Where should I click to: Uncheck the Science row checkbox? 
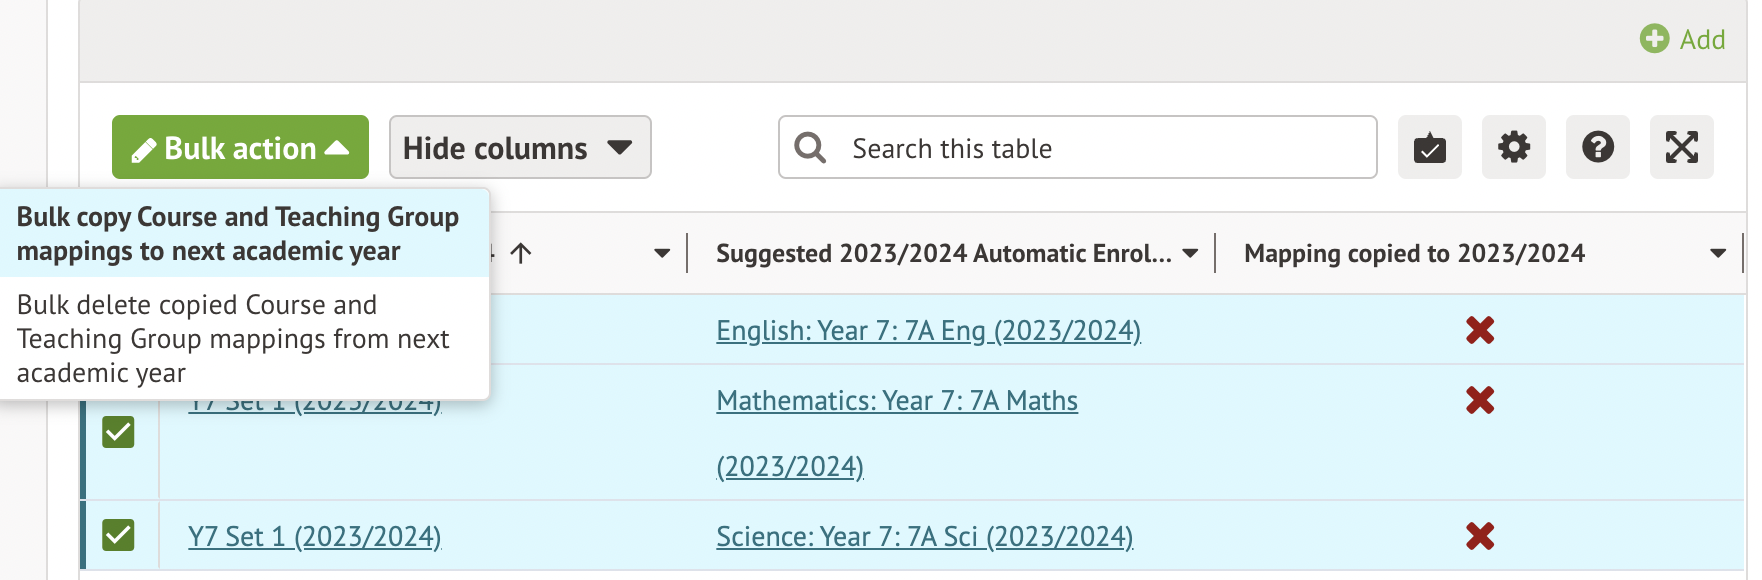pyautogui.click(x=118, y=535)
